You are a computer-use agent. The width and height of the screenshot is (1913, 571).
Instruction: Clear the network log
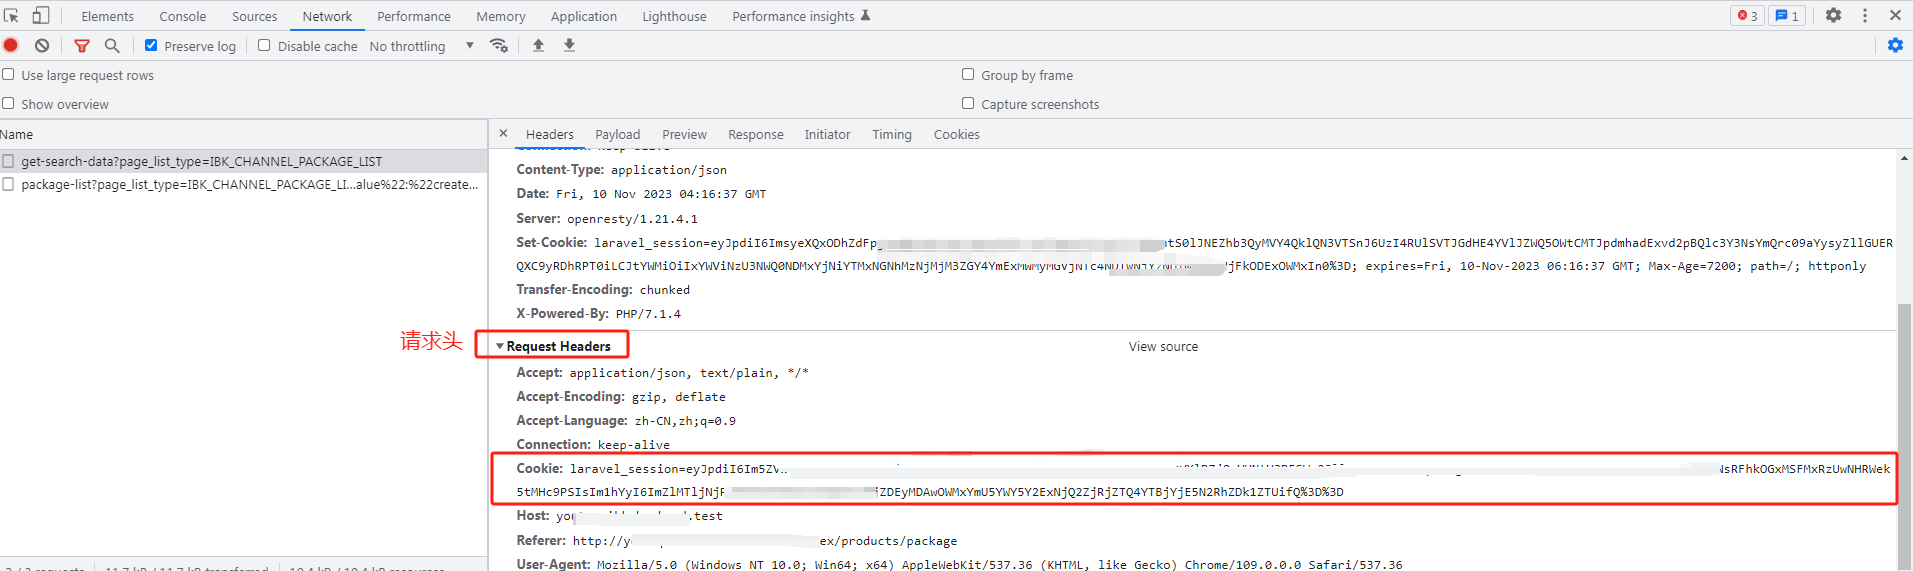(42, 45)
